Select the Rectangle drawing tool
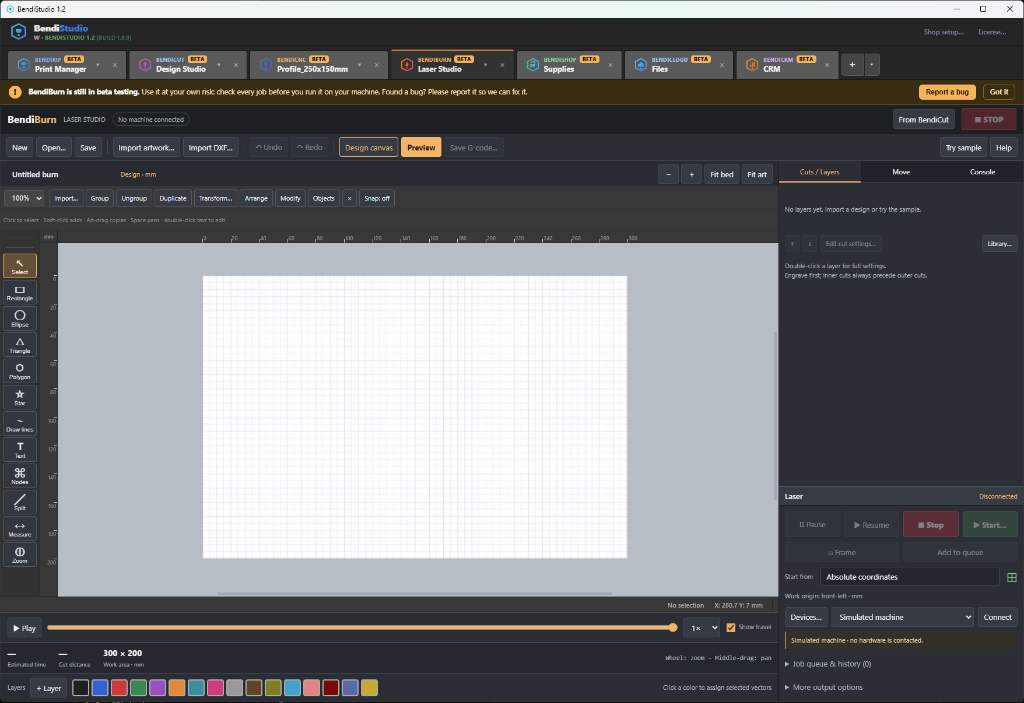The image size is (1024, 703). [x=20, y=292]
